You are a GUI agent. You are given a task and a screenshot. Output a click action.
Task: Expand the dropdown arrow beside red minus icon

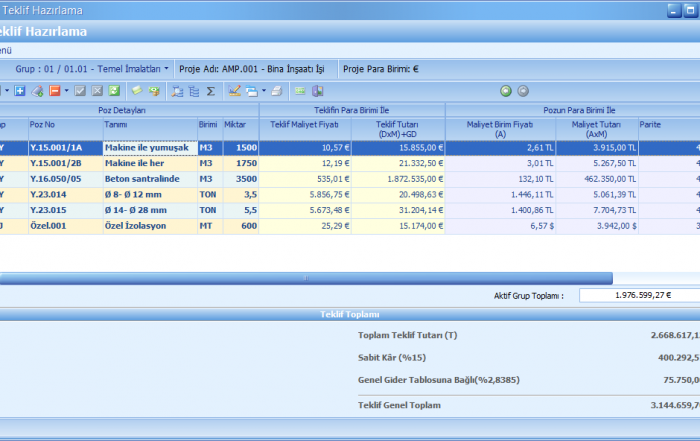(x=66, y=91)
